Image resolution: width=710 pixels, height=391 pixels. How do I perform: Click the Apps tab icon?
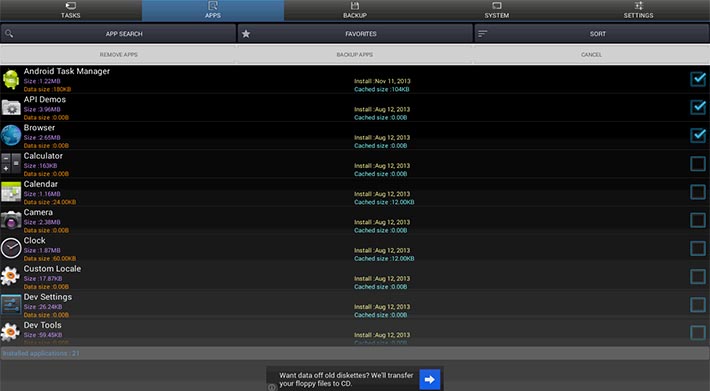213,5
